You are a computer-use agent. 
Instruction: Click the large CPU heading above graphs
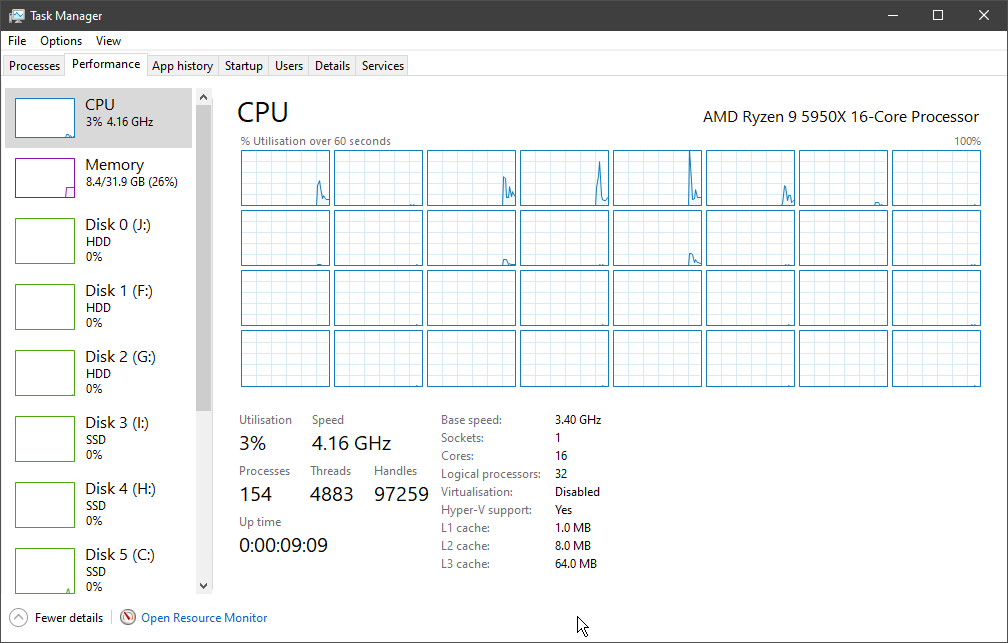(x=262, y=112)
